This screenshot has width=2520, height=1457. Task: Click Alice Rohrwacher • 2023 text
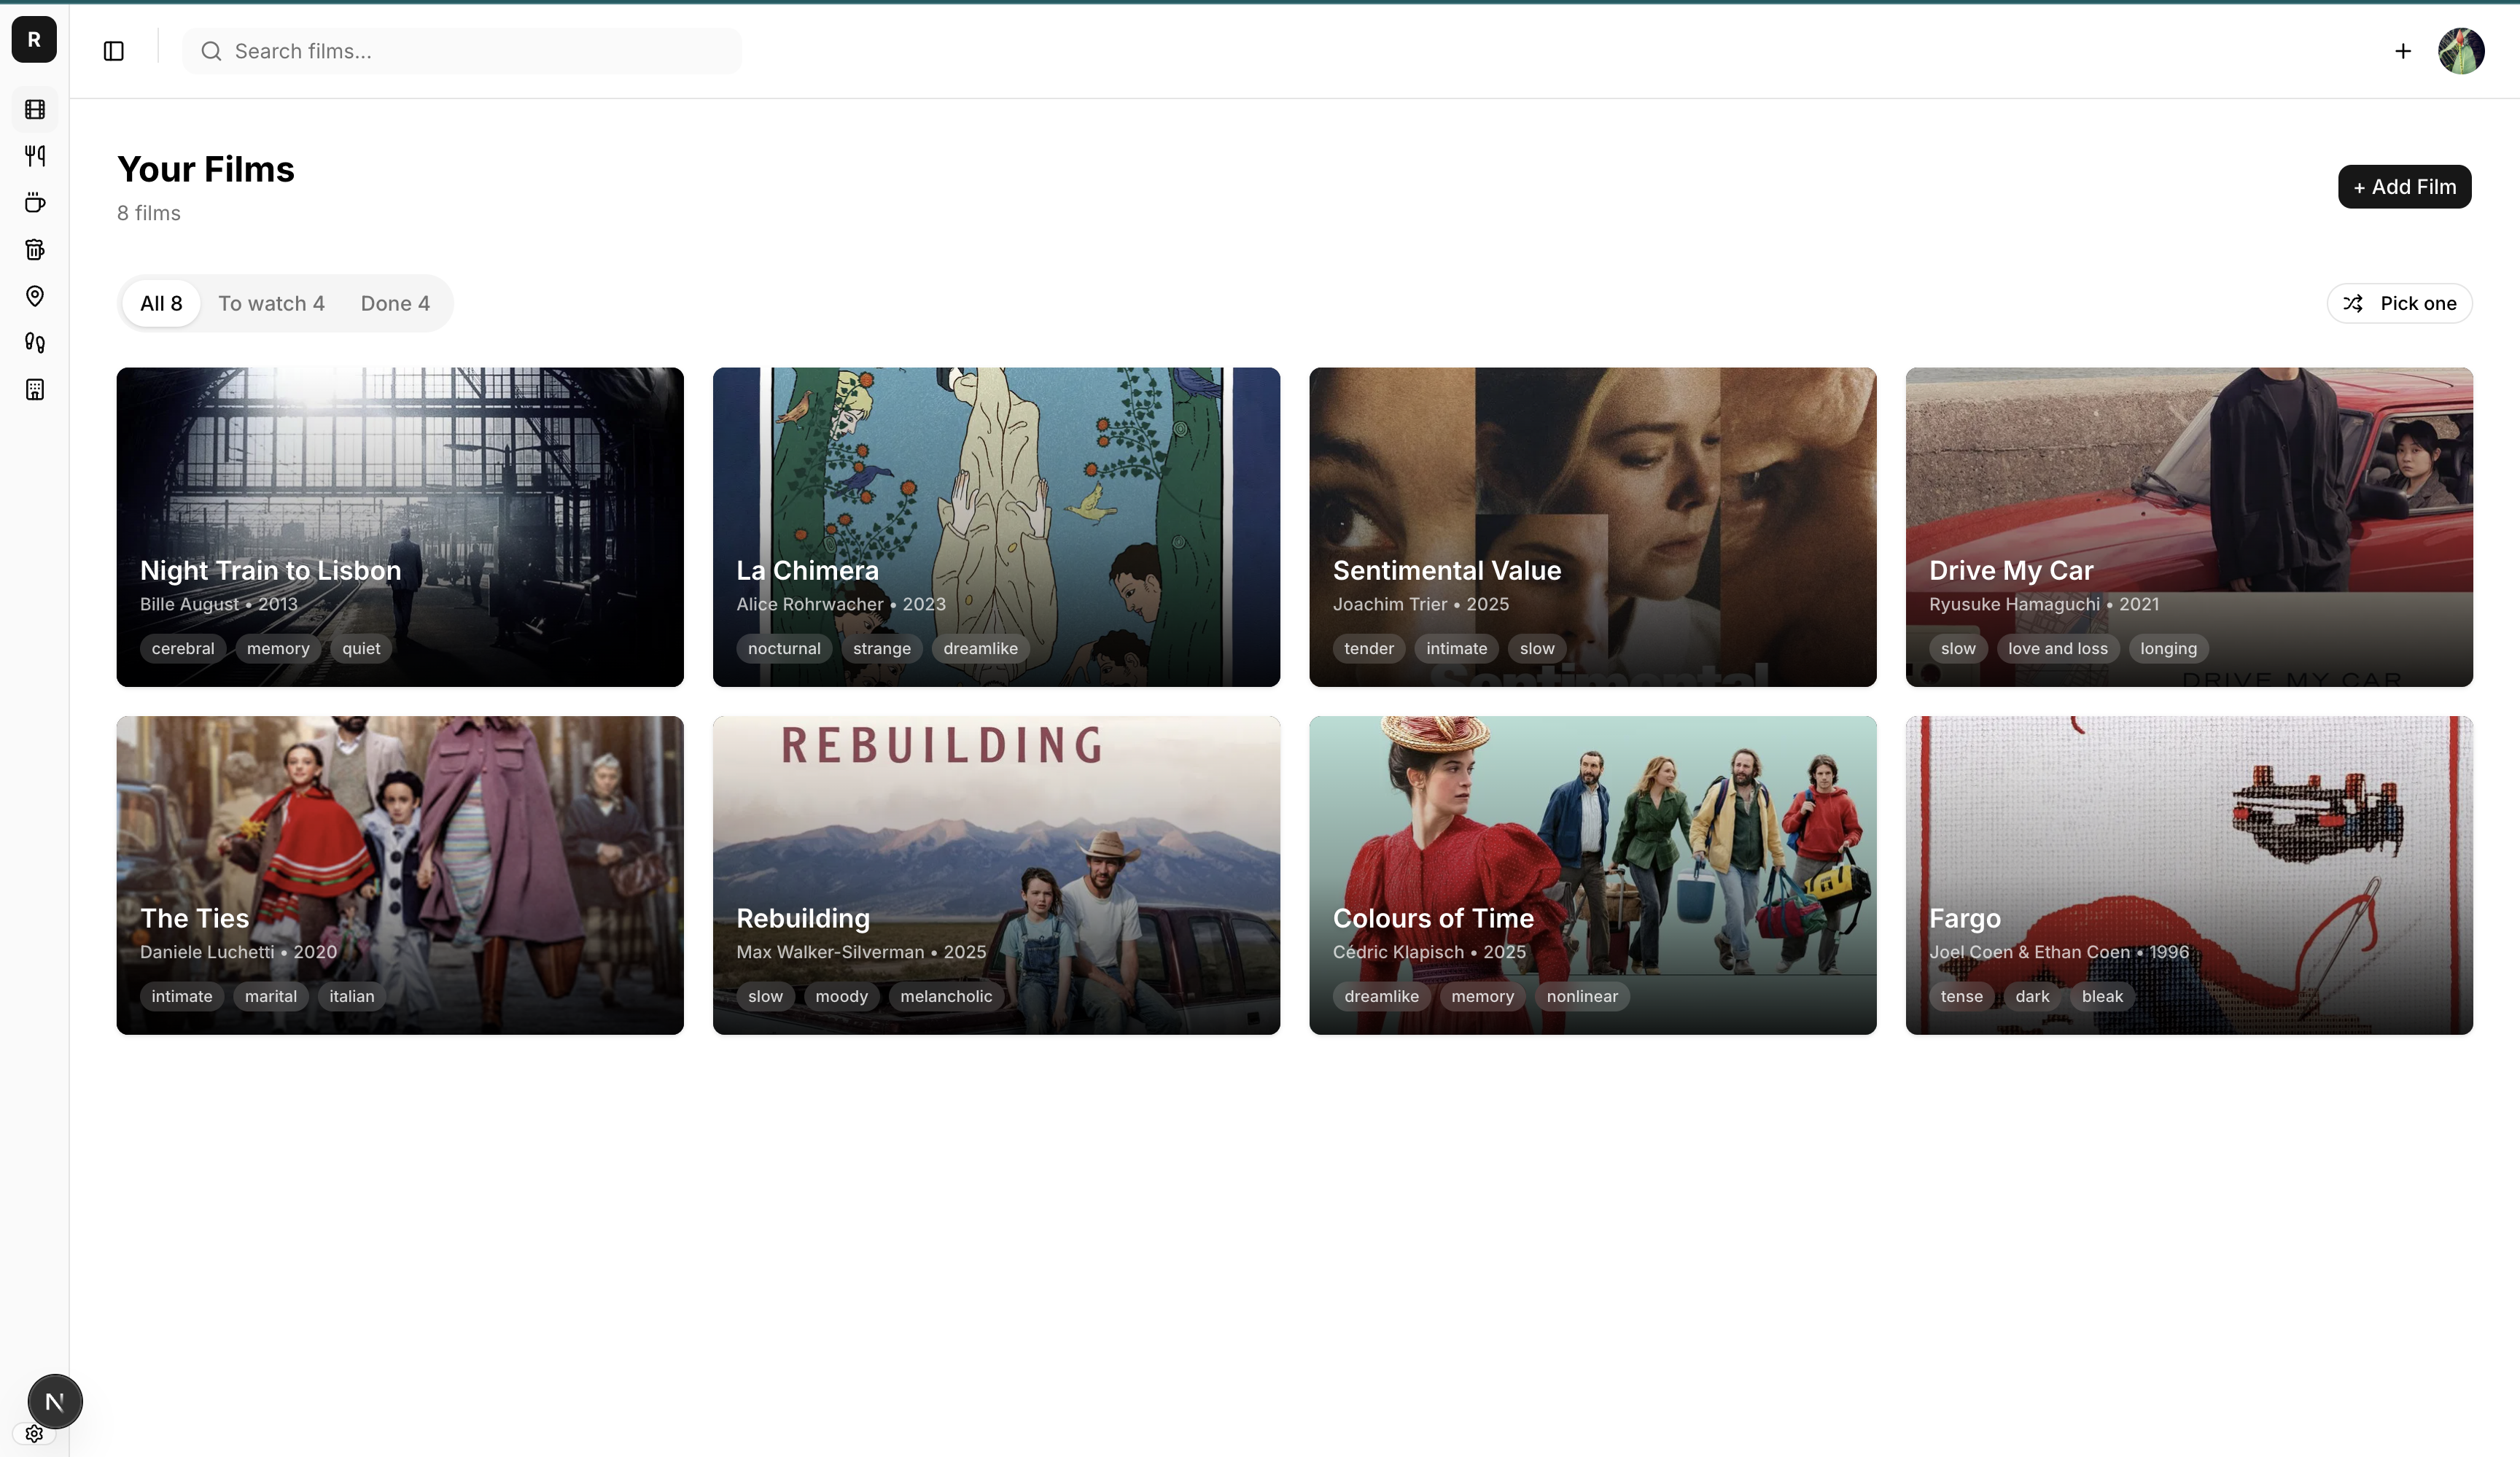point(841,604)
